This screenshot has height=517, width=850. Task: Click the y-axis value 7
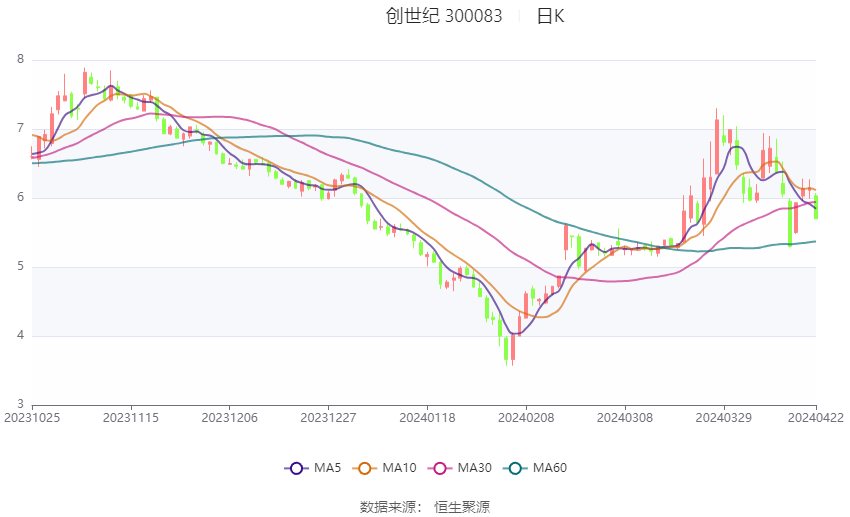point(21,128)
